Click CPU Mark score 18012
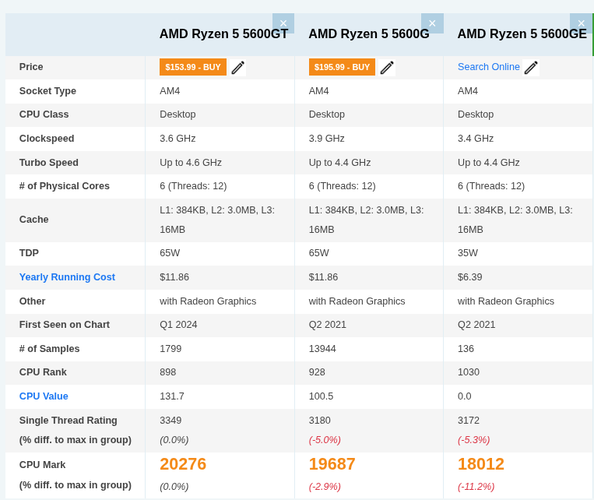This screenshot has width=594, height=500. (x=481, y=464)
